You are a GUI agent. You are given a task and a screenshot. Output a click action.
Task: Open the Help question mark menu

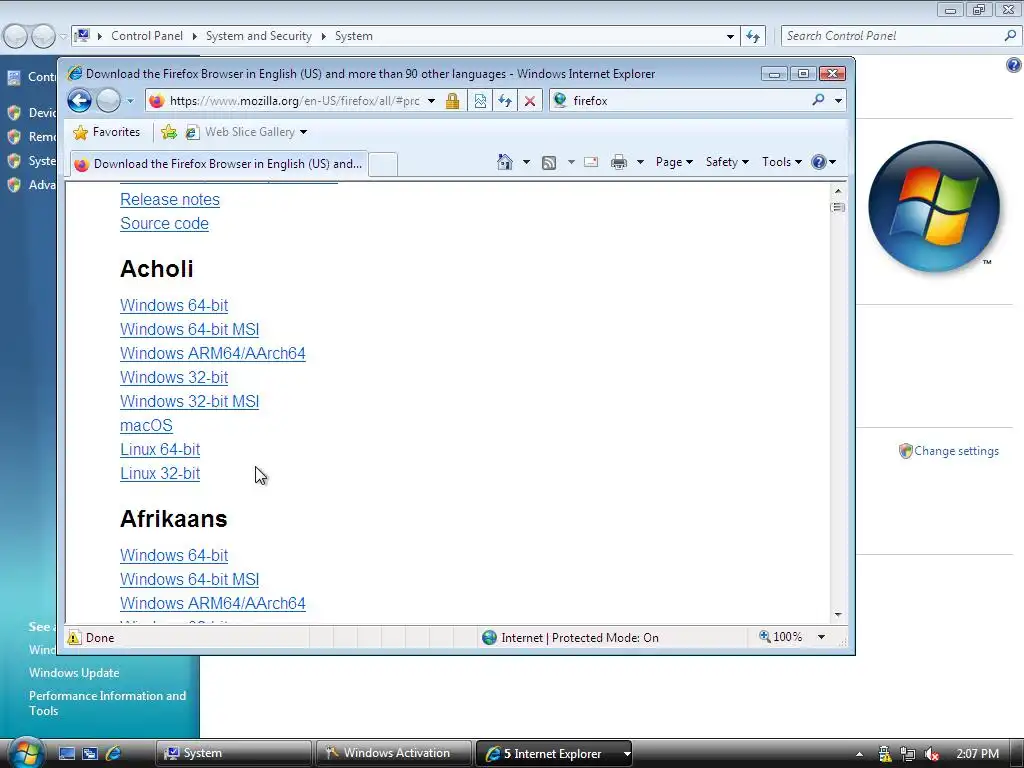point(823,162)
